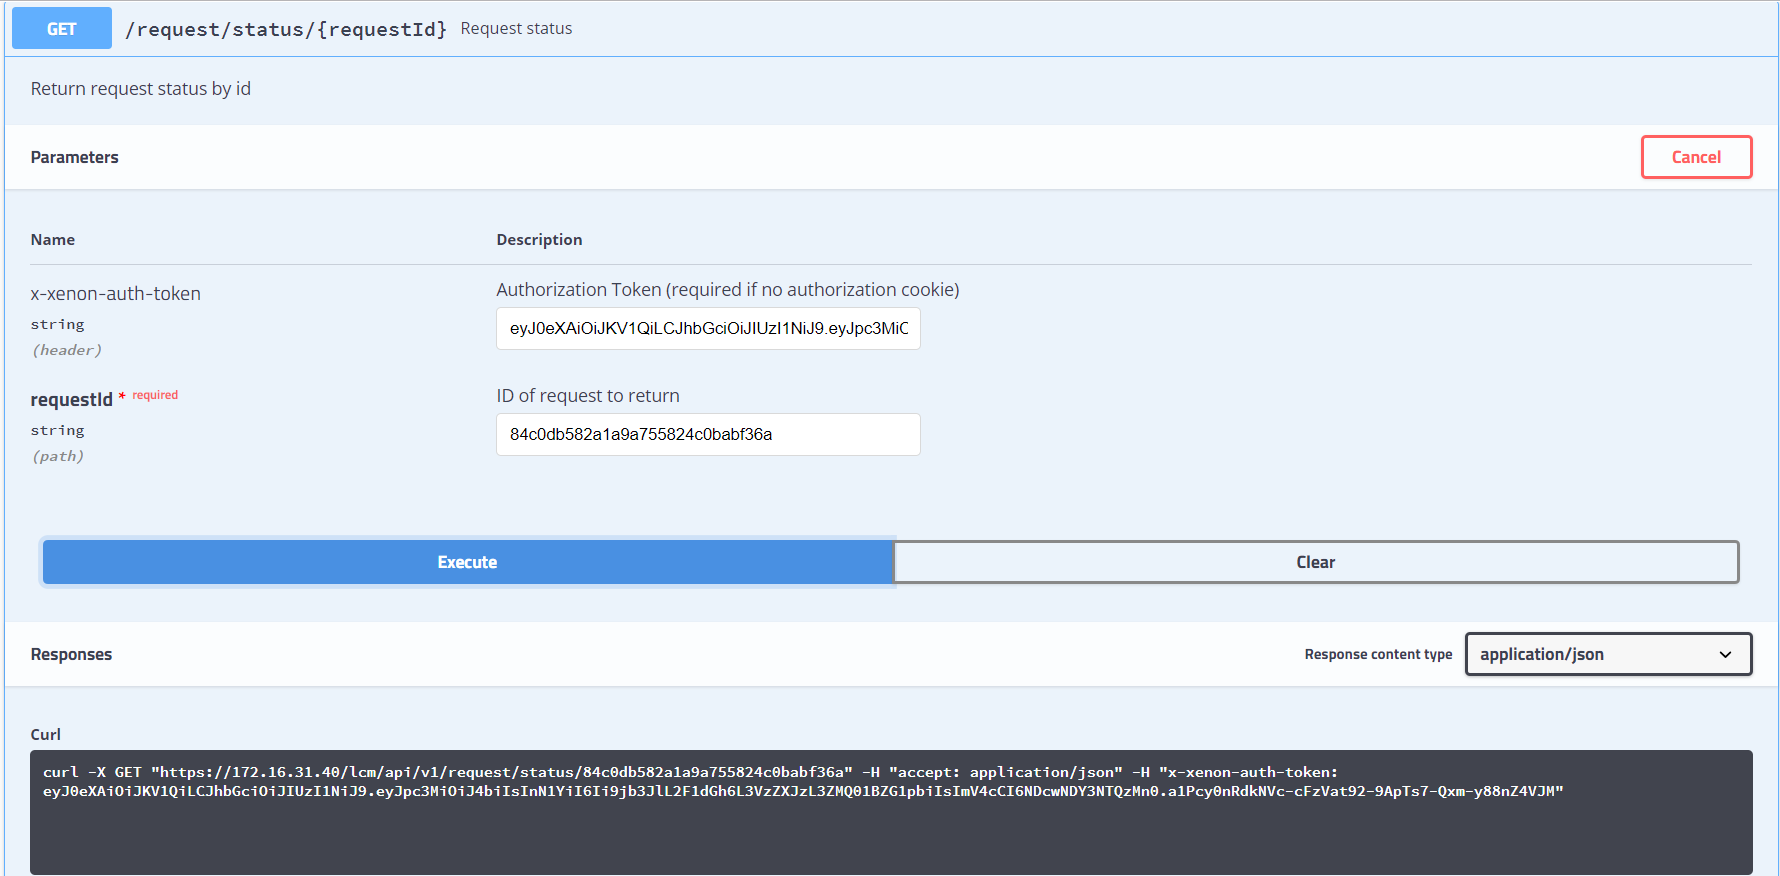
Task: Focus the x-xenon-auth-token input field
Action: pos(708,329)
